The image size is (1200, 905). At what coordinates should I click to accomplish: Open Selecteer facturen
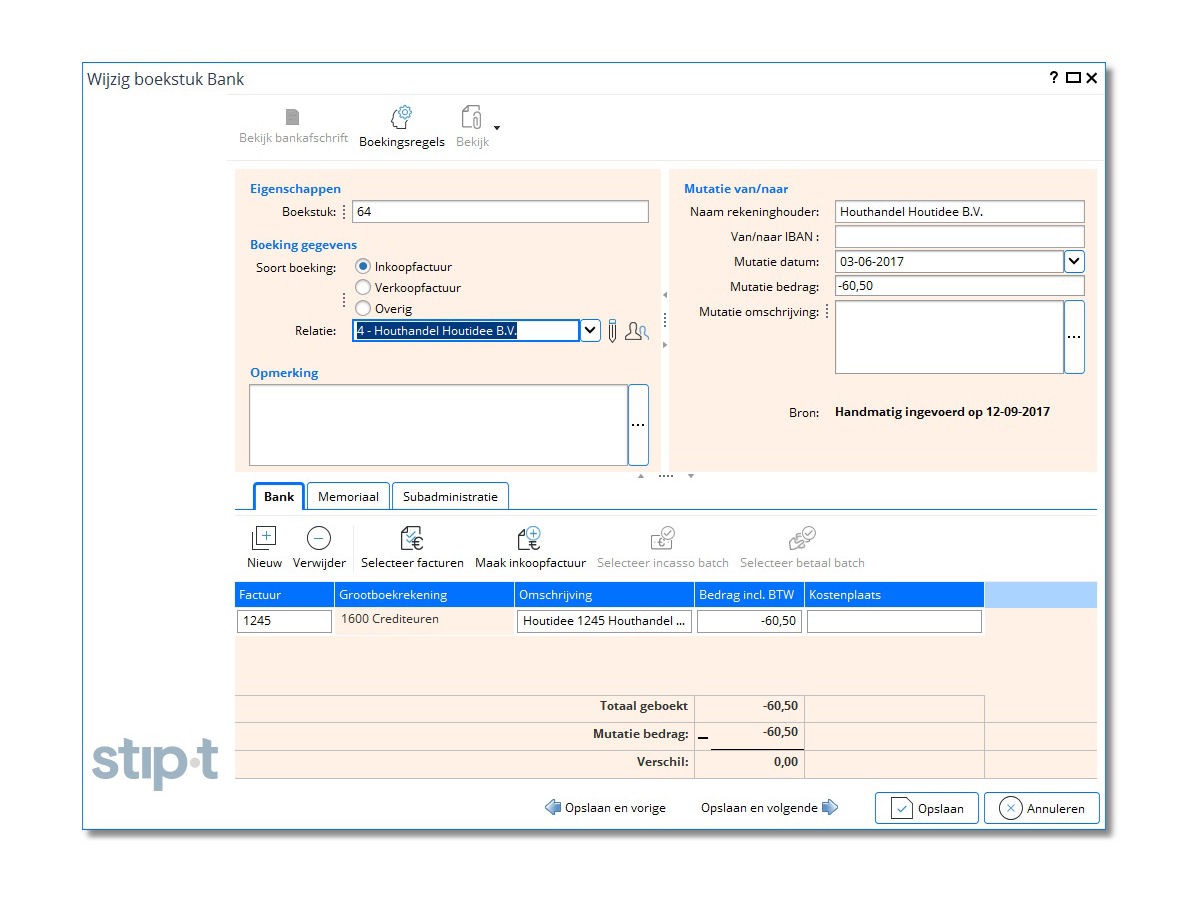[x=412, y=539]
